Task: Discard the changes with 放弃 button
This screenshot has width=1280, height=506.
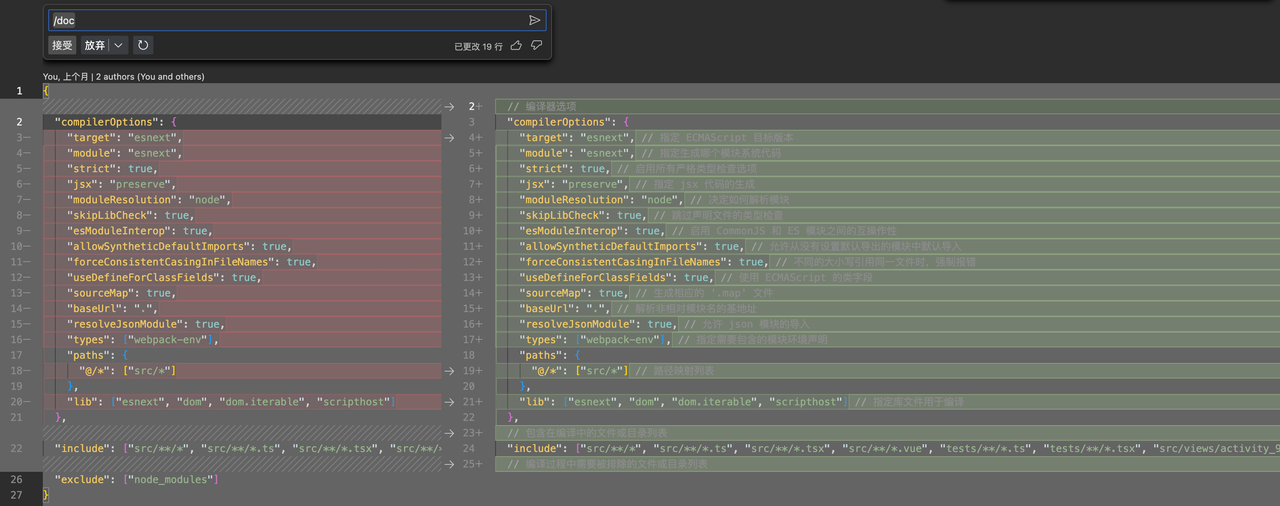Action: (x=95, y=45)
